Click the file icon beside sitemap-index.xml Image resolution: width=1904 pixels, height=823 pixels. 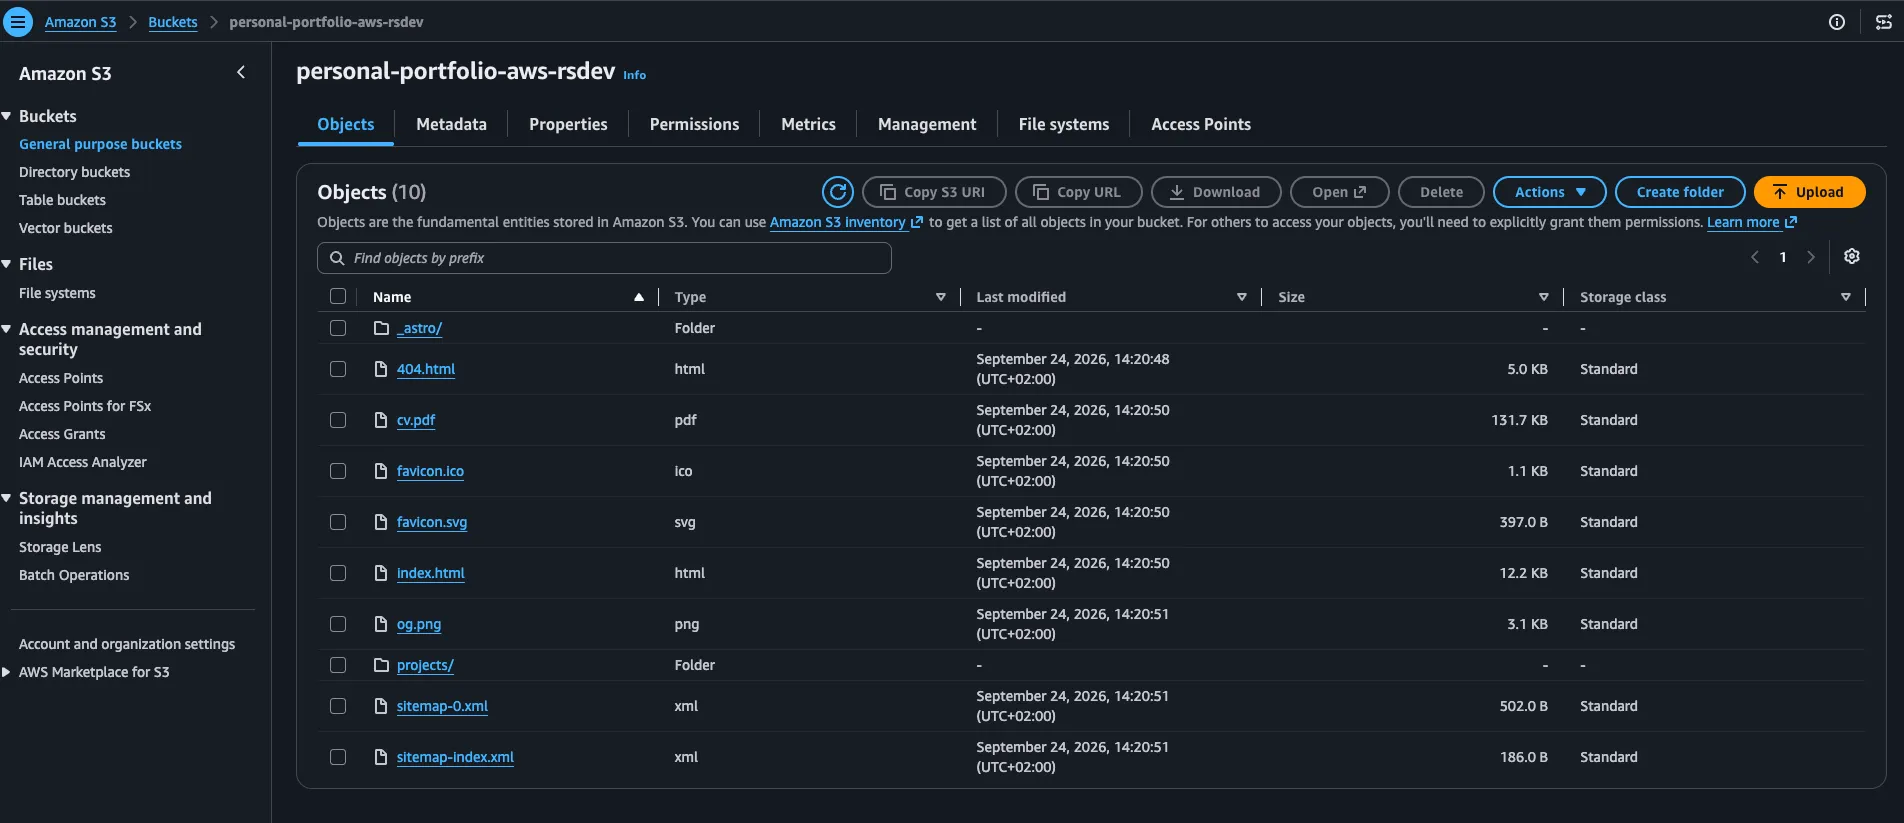tap(381, 757)
